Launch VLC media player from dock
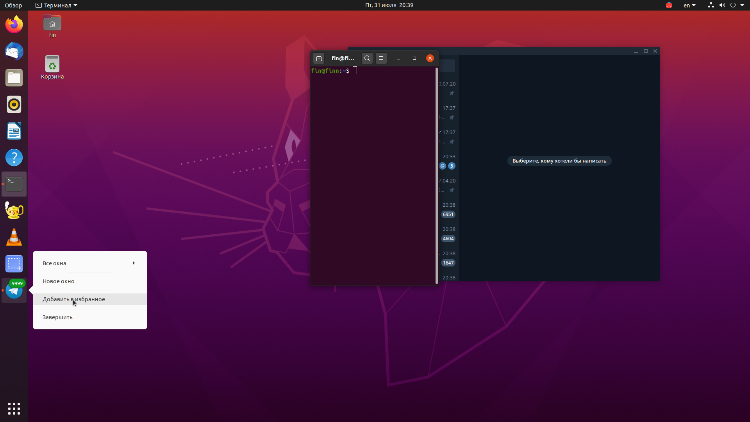 tap(14, 237)
